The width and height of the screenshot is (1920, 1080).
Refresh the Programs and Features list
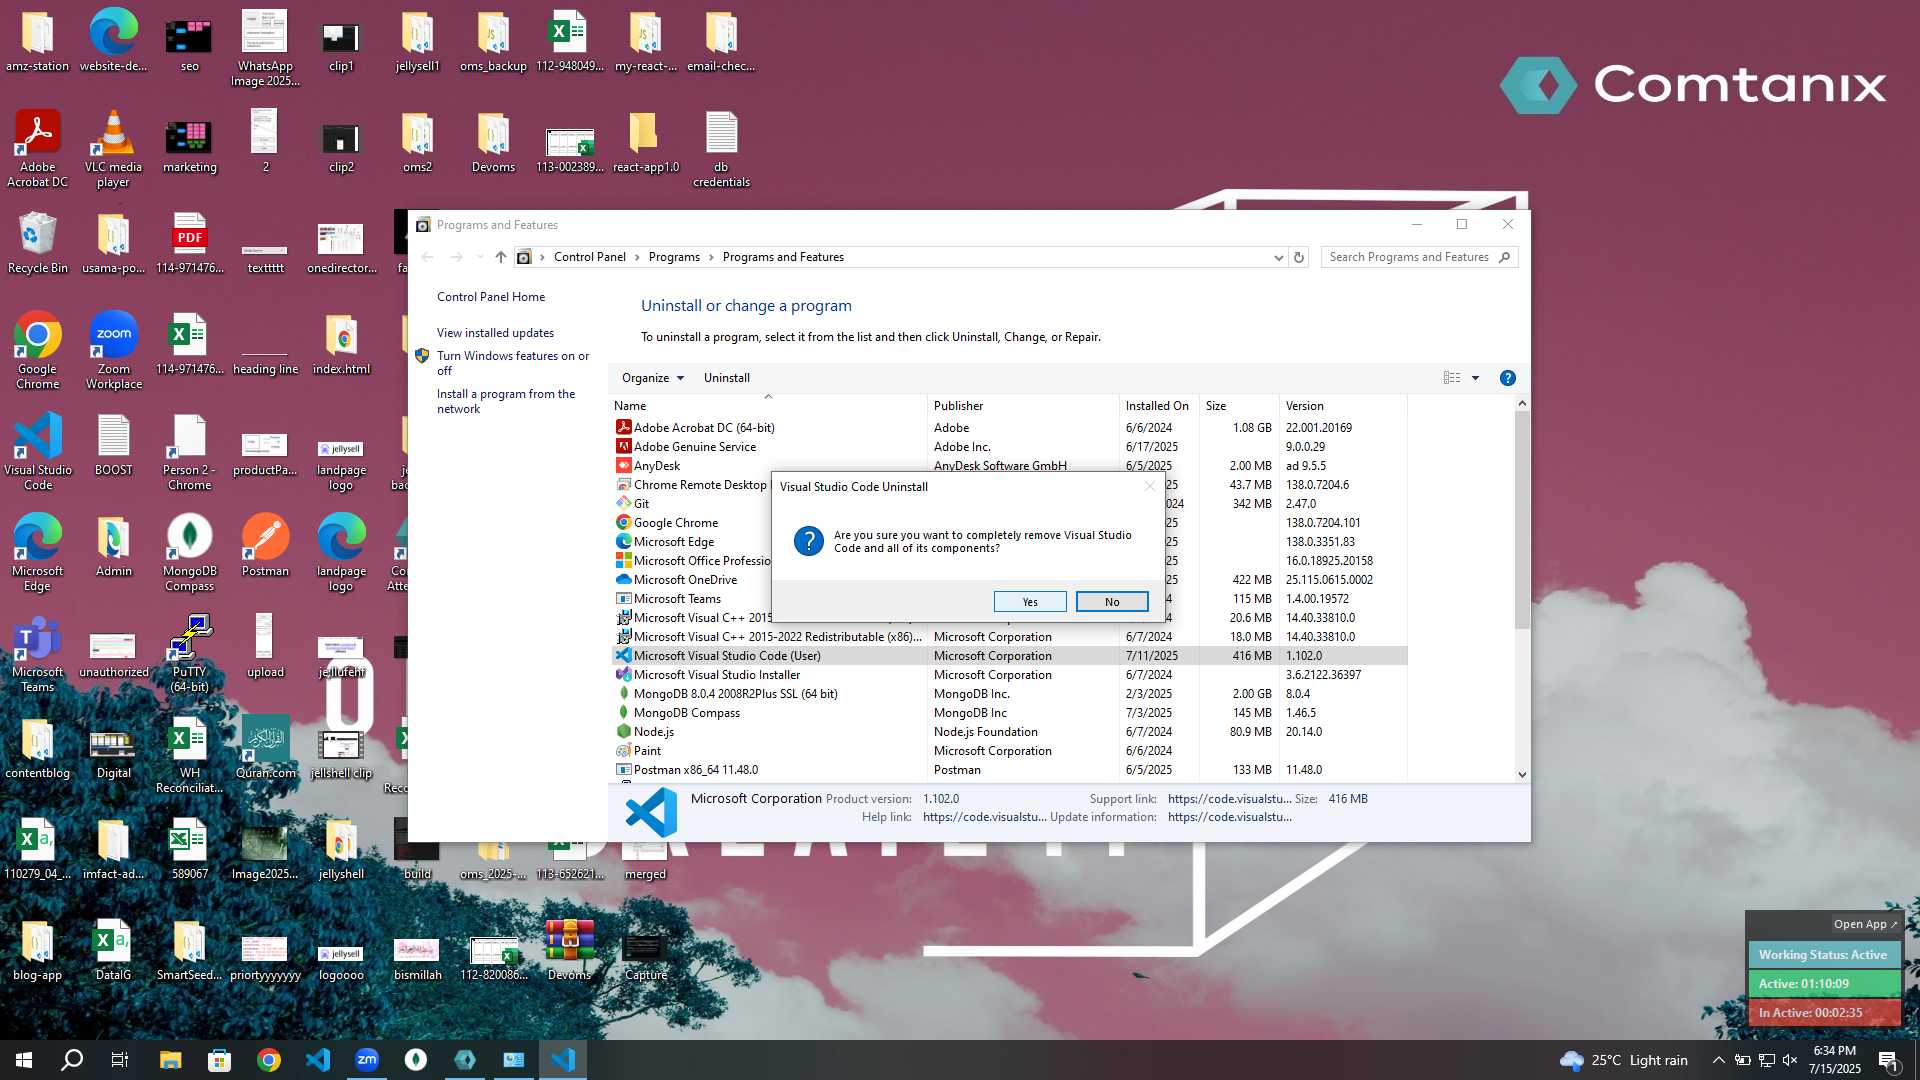(1299, 257)
